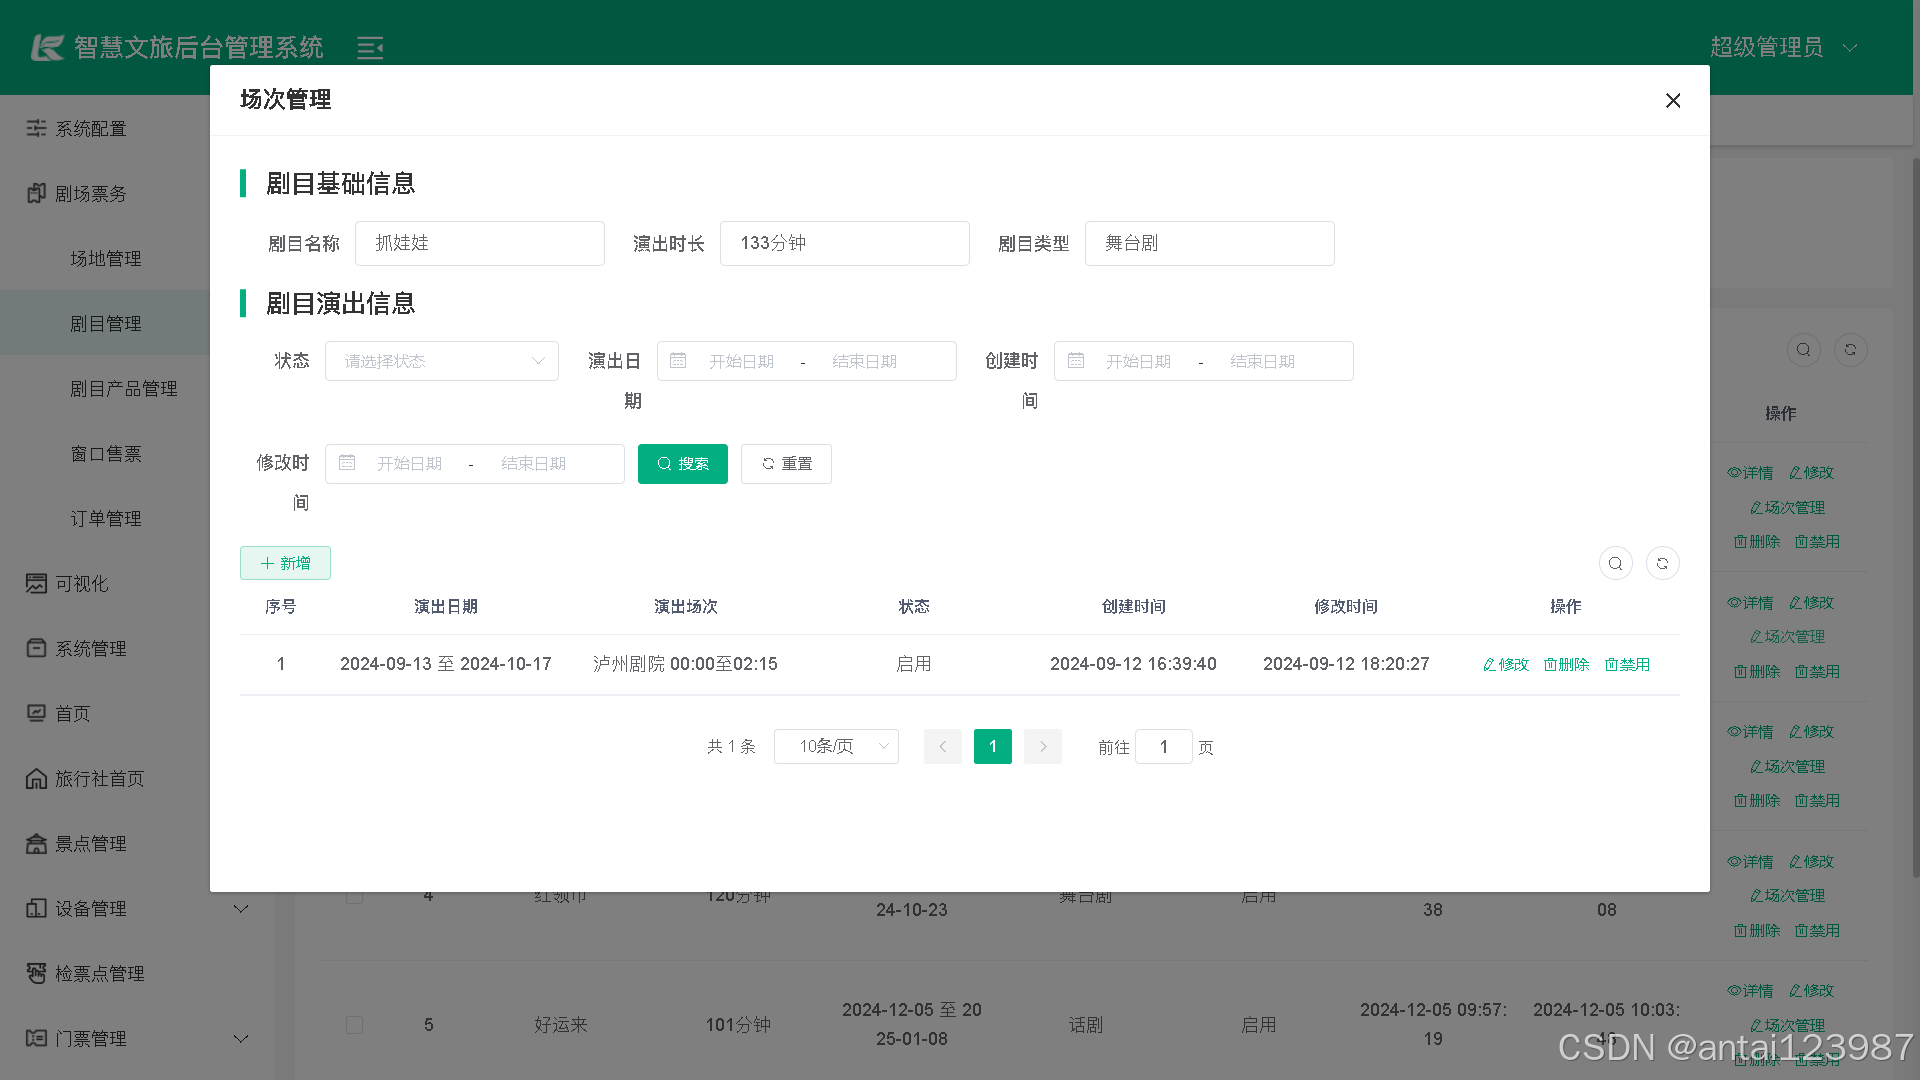Image resolution: width=1920 pixels, height=1080 pixels.
Task: Check the checkbox on the 红领巾 row
Action: coord(354,896)
